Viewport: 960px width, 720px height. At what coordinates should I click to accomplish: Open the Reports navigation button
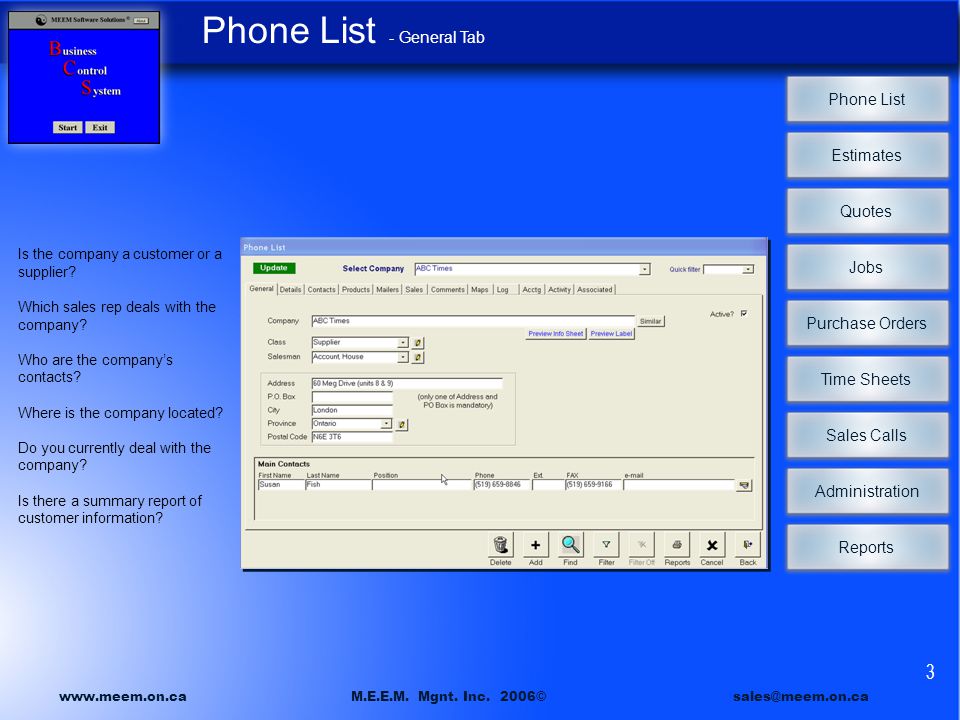click(x=867, y=547)
